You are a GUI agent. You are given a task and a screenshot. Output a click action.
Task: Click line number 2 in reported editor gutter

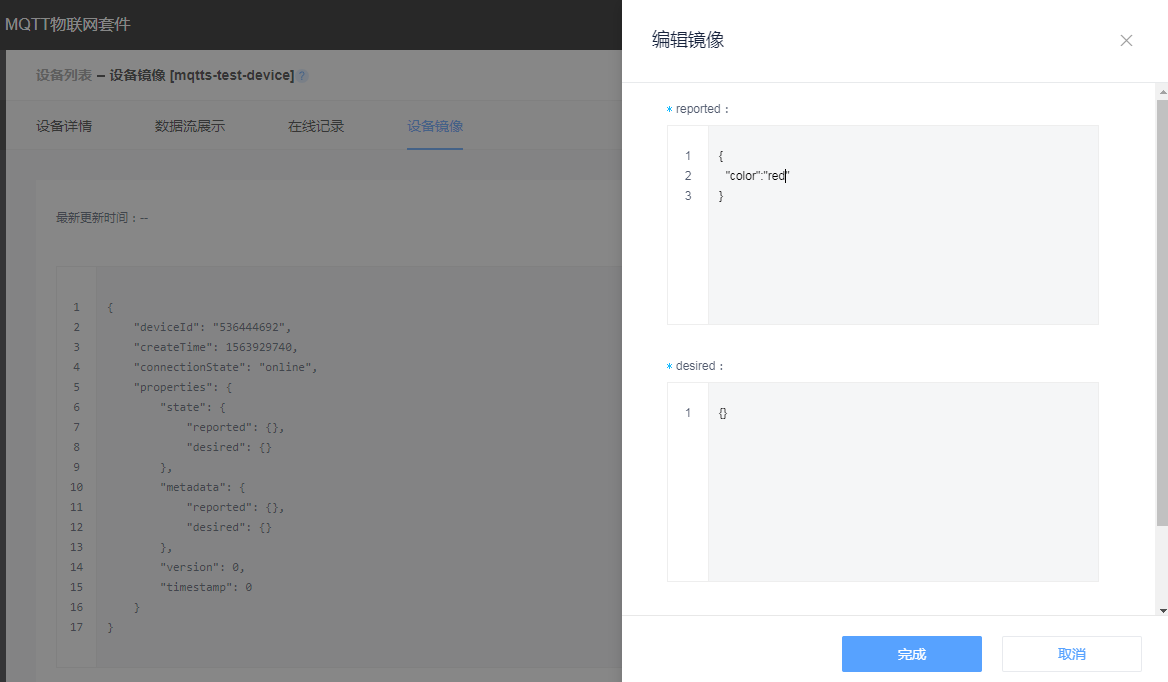pyautogui.click(x=688, y=176)
